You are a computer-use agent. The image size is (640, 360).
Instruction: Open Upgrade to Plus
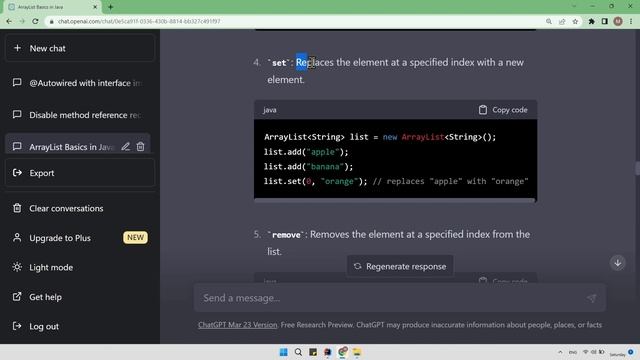80,238
